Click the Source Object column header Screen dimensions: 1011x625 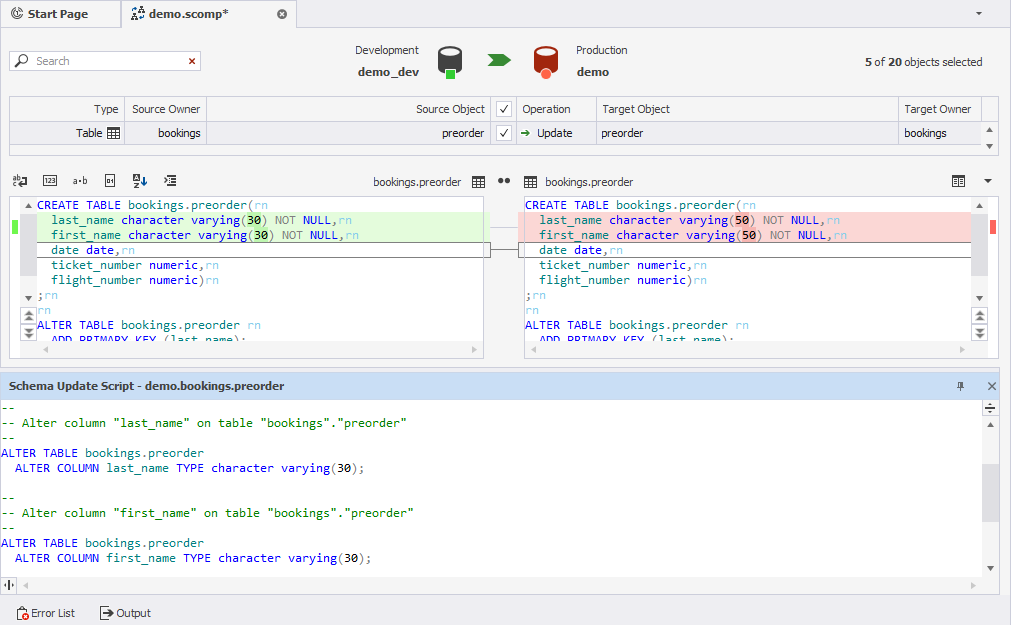349,109
